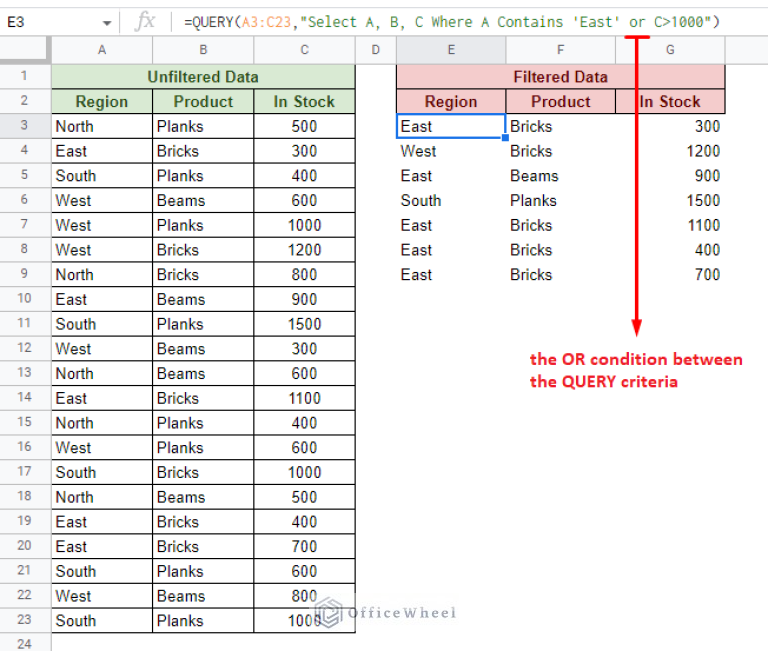This screenshot has width=768, height=651.
Task: Click the Filtered Data title cell
Action: tap(560, 77)
